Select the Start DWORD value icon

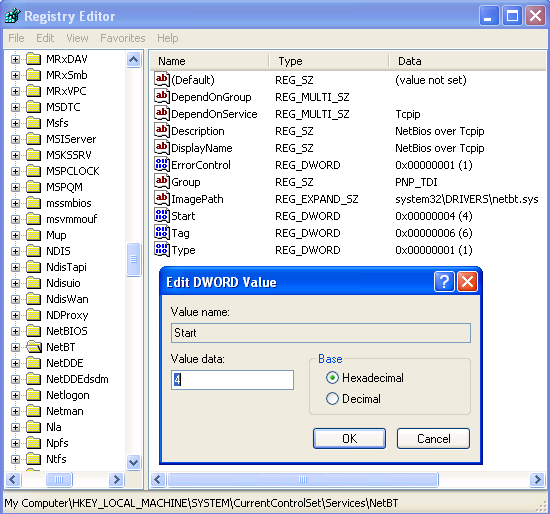(x=162, y=215)
